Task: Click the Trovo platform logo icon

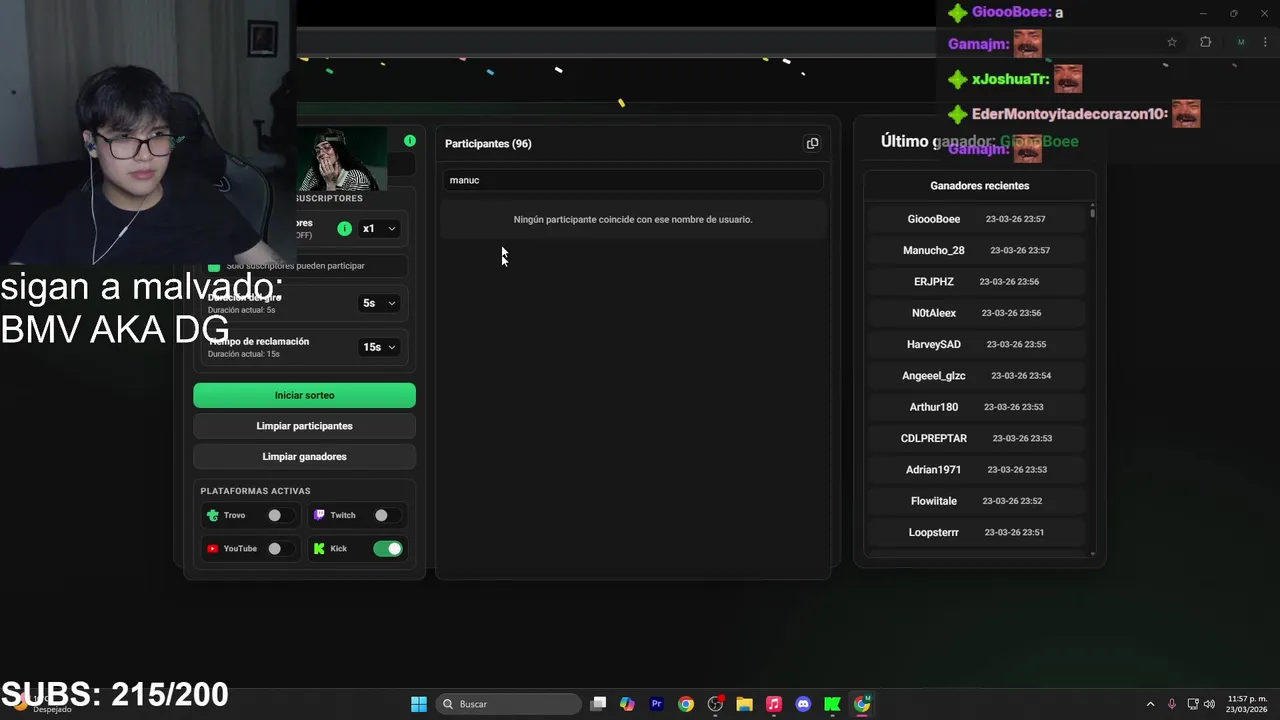Action: click(212, 515)
